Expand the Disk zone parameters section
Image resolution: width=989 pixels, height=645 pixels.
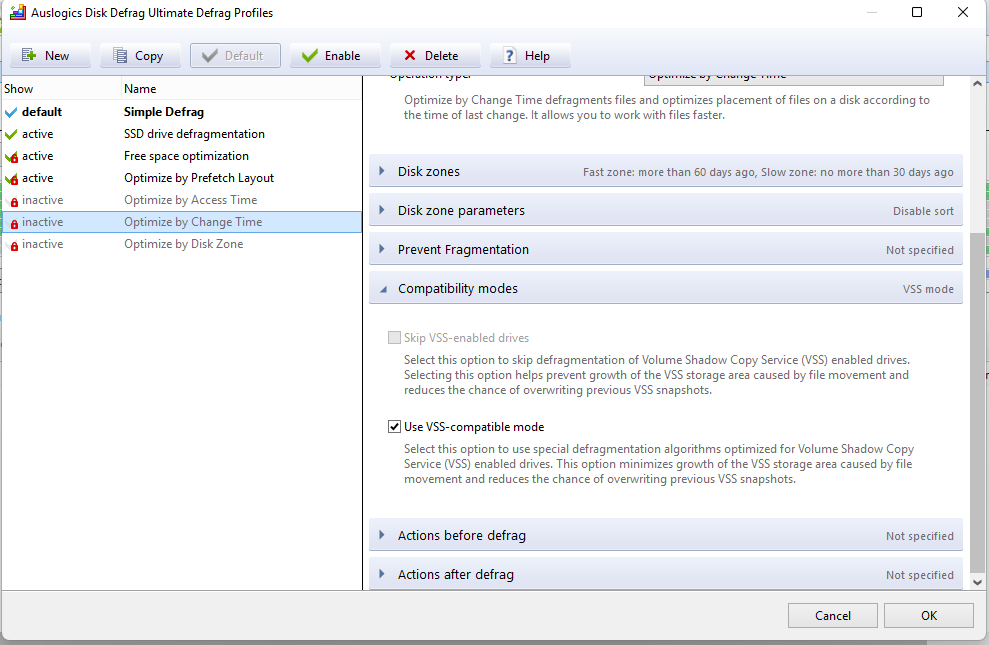(665, 211)
